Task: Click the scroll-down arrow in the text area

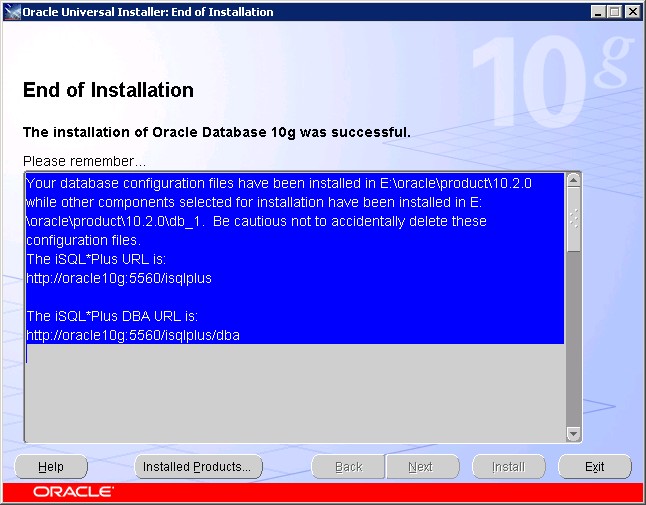Action: coord(573,434)
